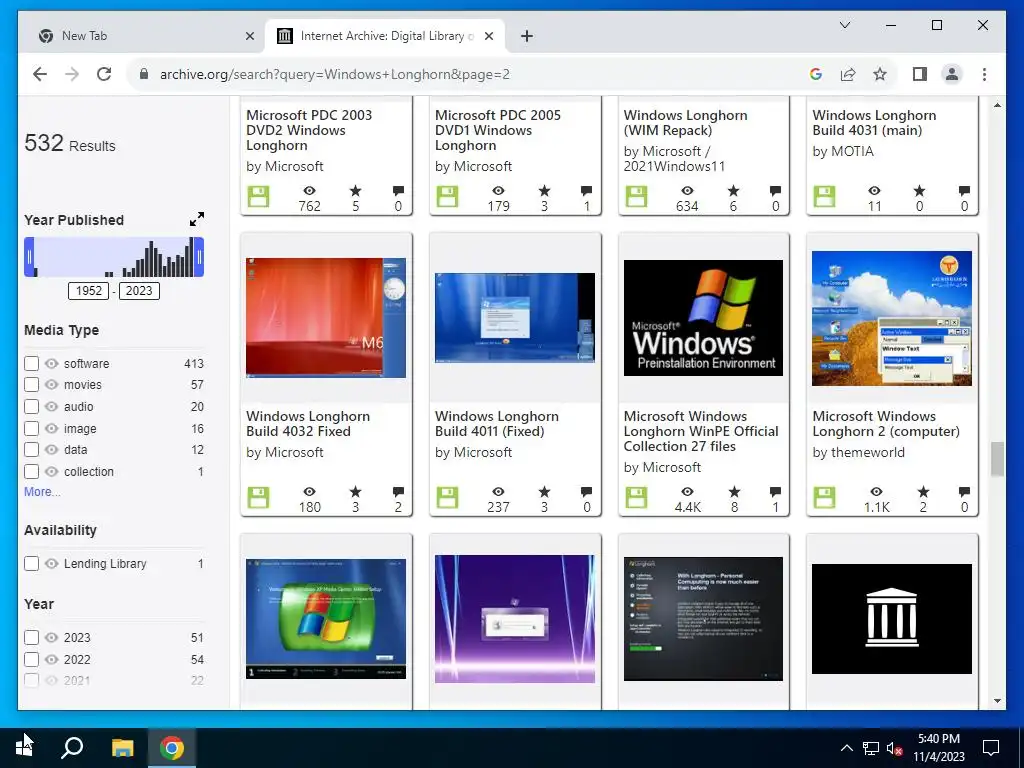Click the left handle of year range slider
This screenshot has height=768, width=1024.
click(29, 257)
